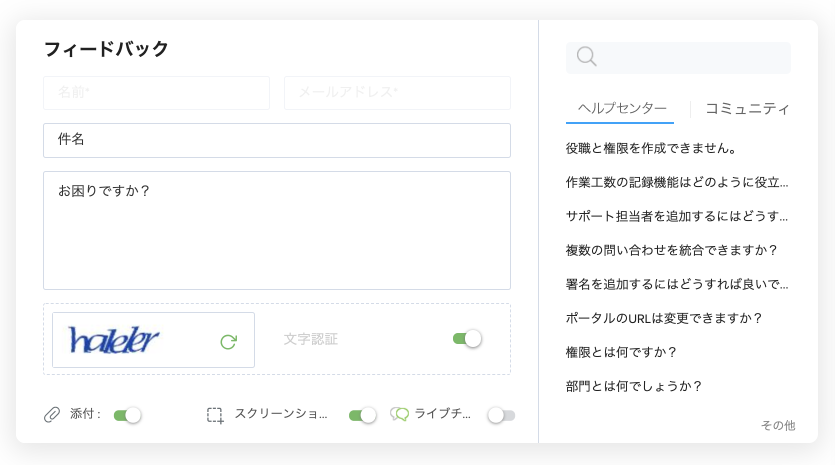Enable the ライブチャット toggle
Viewport: 835px width, 465px height.
pyautogui.click(x=501, y=415)
